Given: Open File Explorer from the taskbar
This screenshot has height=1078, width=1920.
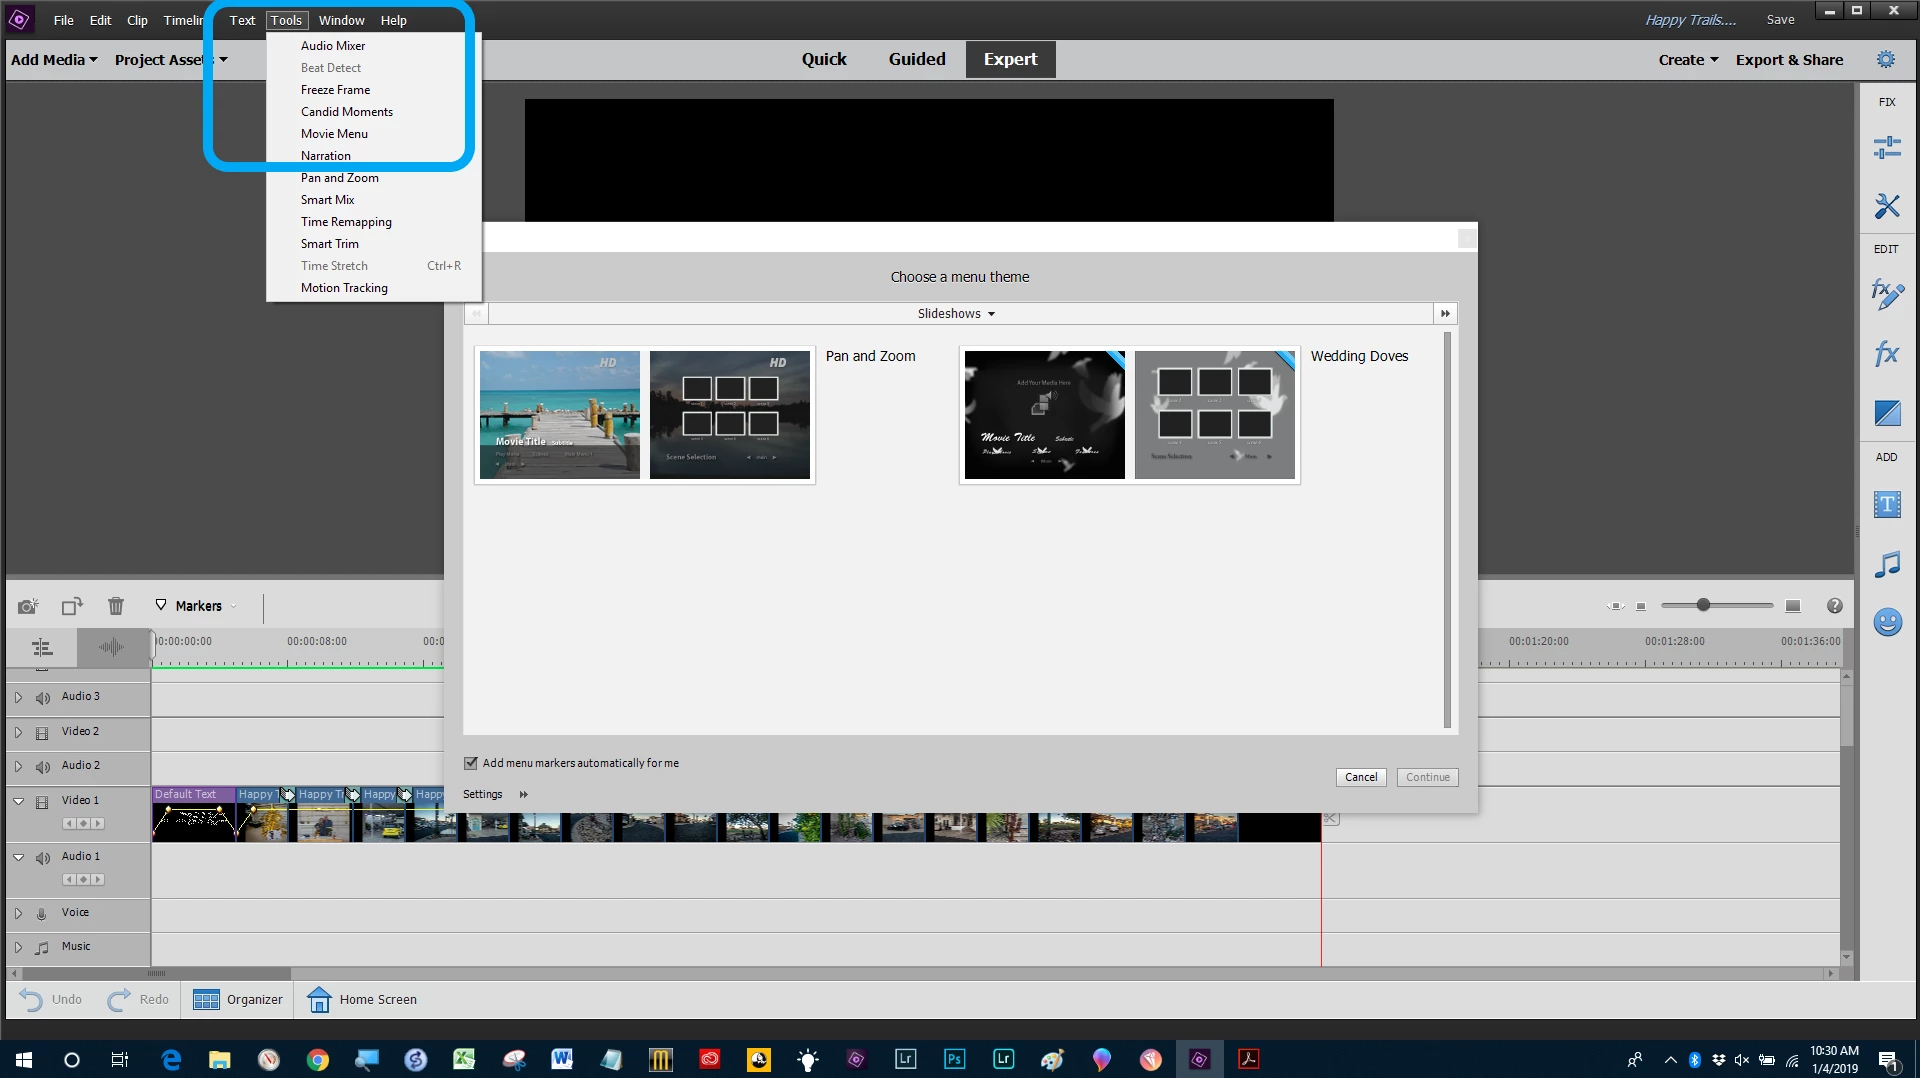Looking at the screenshot, I should click(x=220, y=1060).
